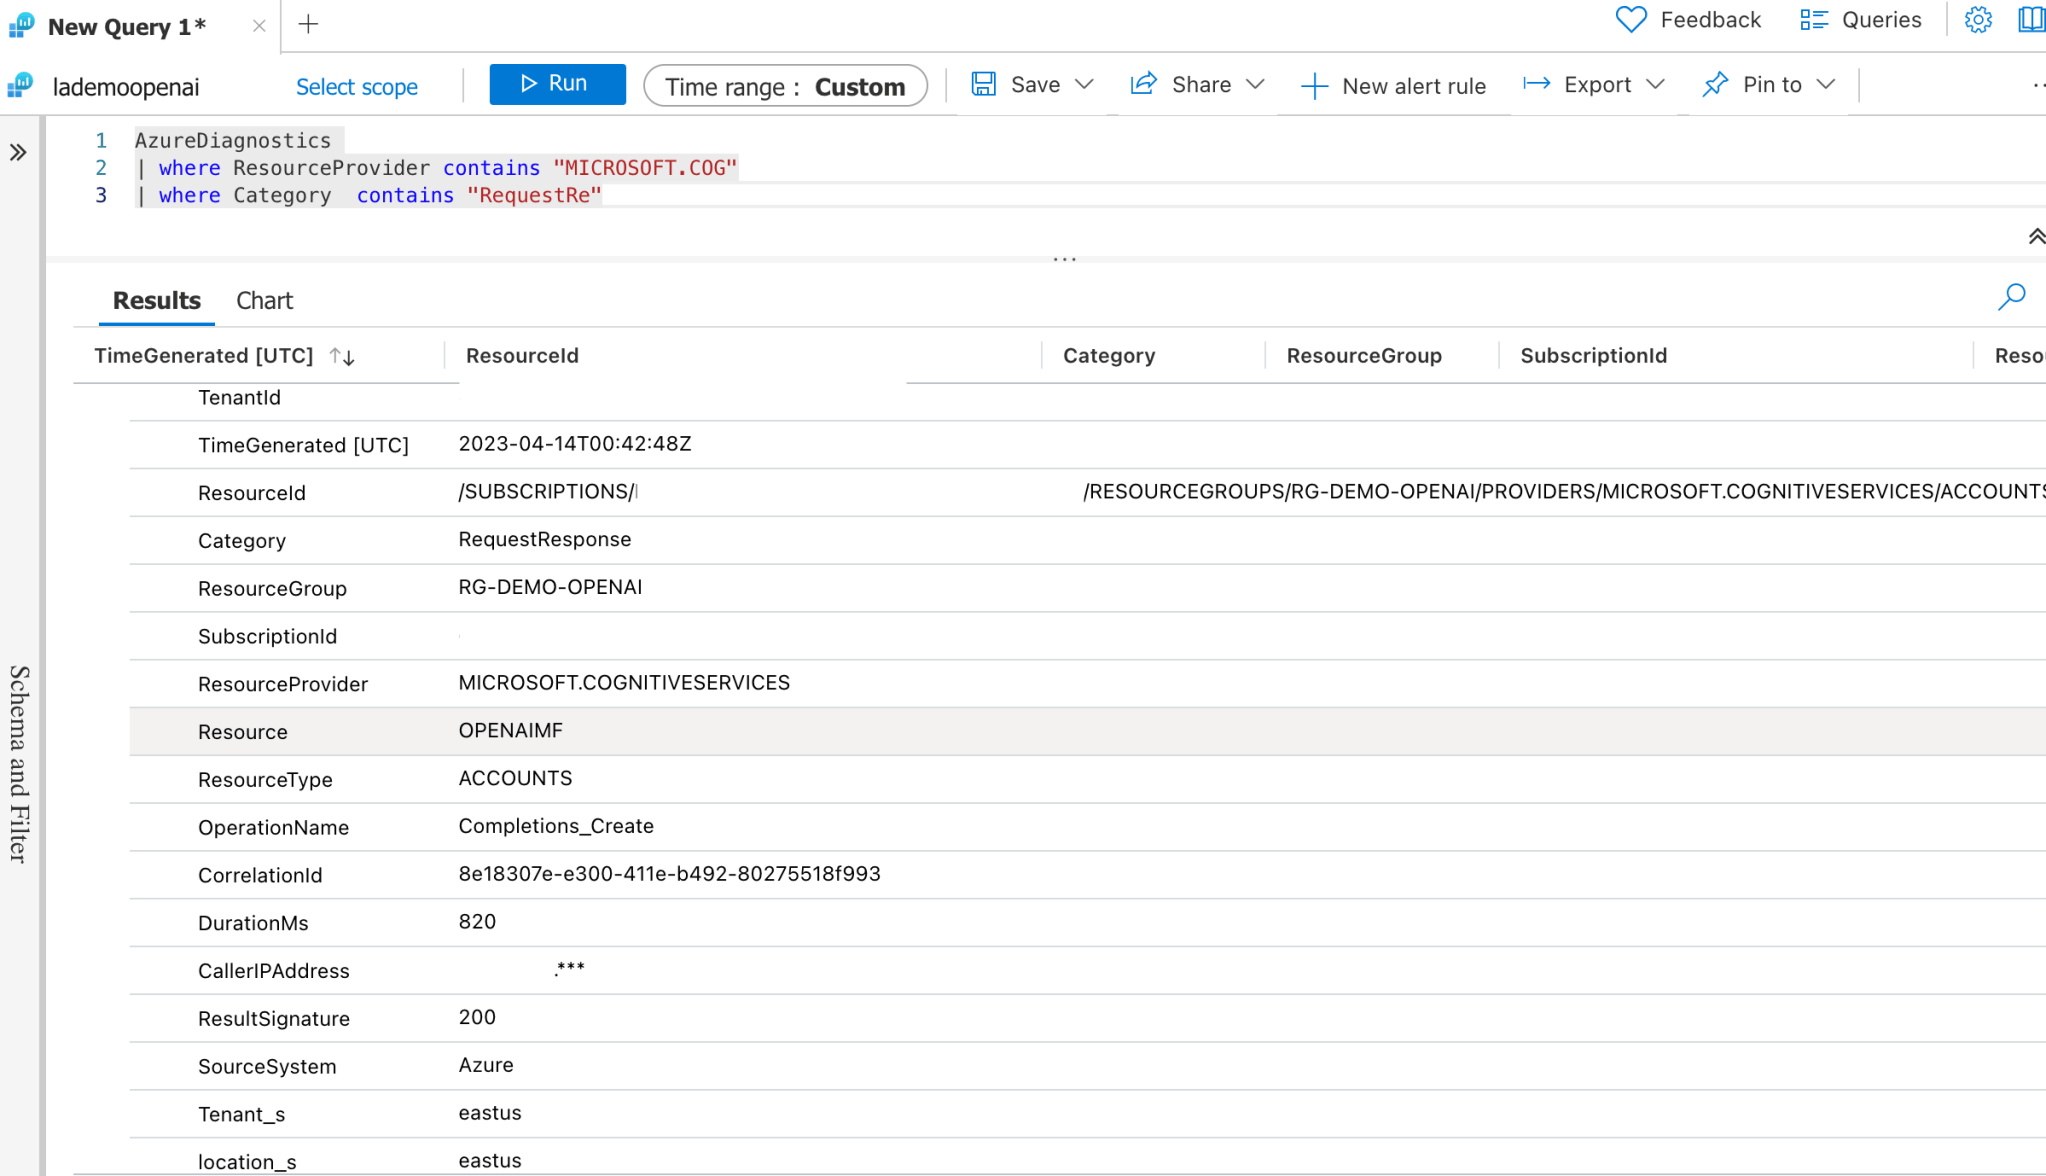Select the OPENAIMF resource value
Screen dimensions: 2046x1176
[511, 731]
